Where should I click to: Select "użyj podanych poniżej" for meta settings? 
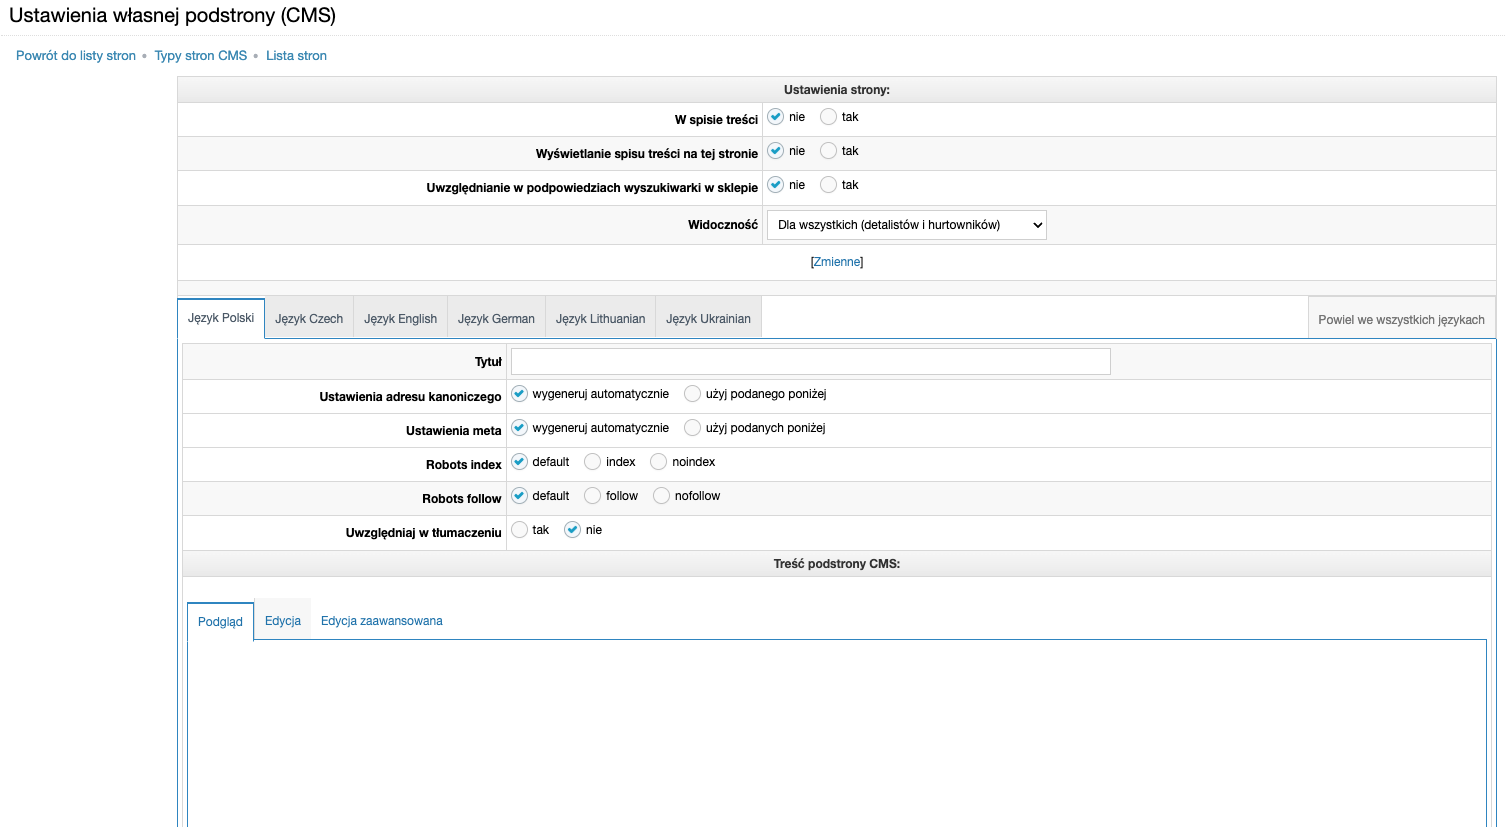[692, 427]
